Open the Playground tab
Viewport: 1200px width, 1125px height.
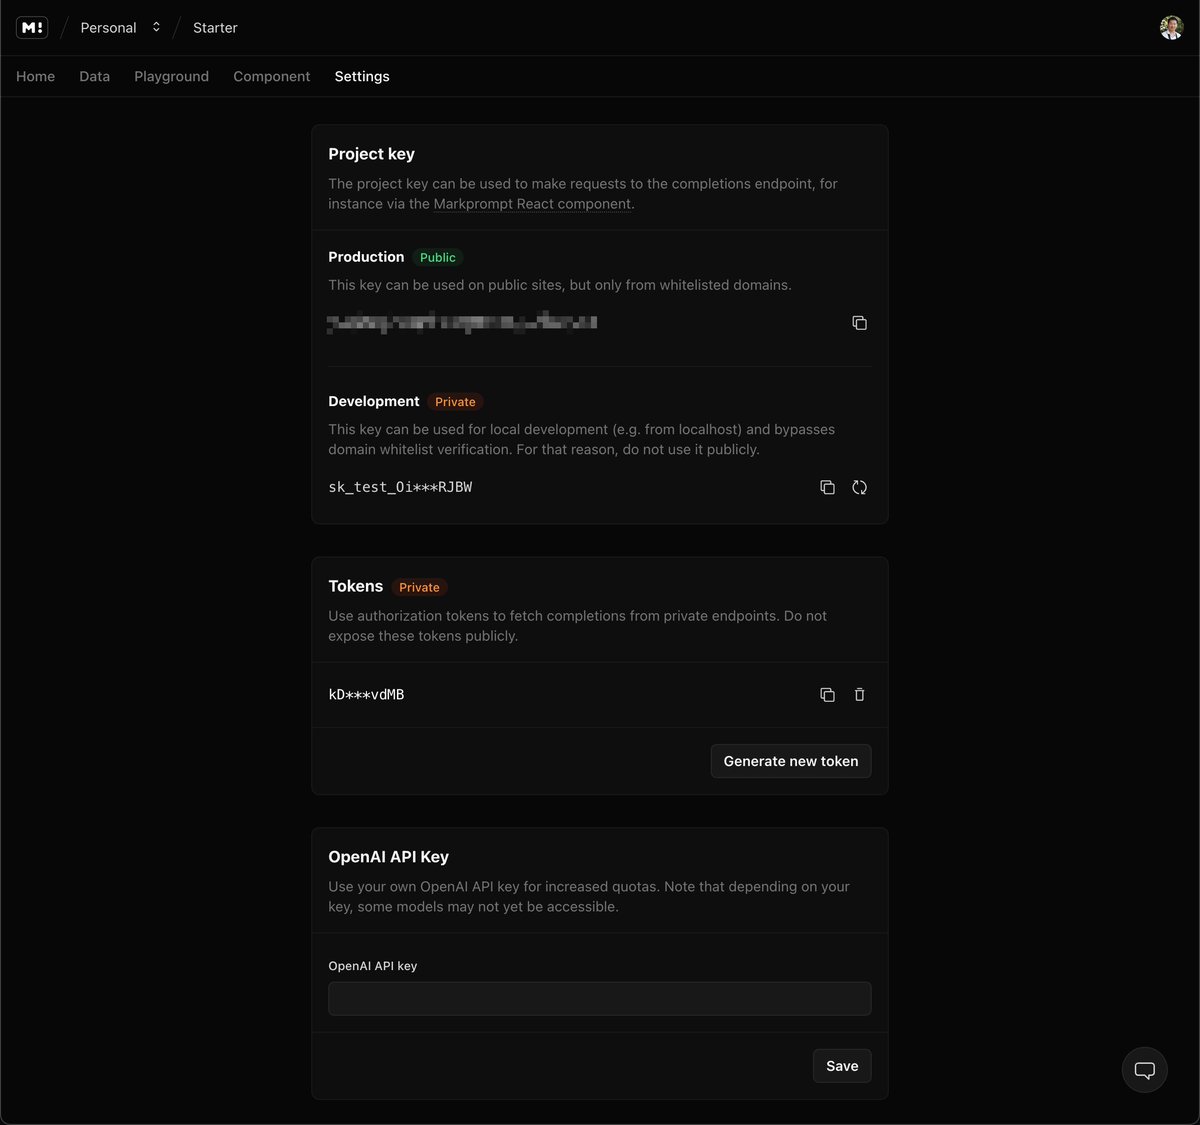171,76
